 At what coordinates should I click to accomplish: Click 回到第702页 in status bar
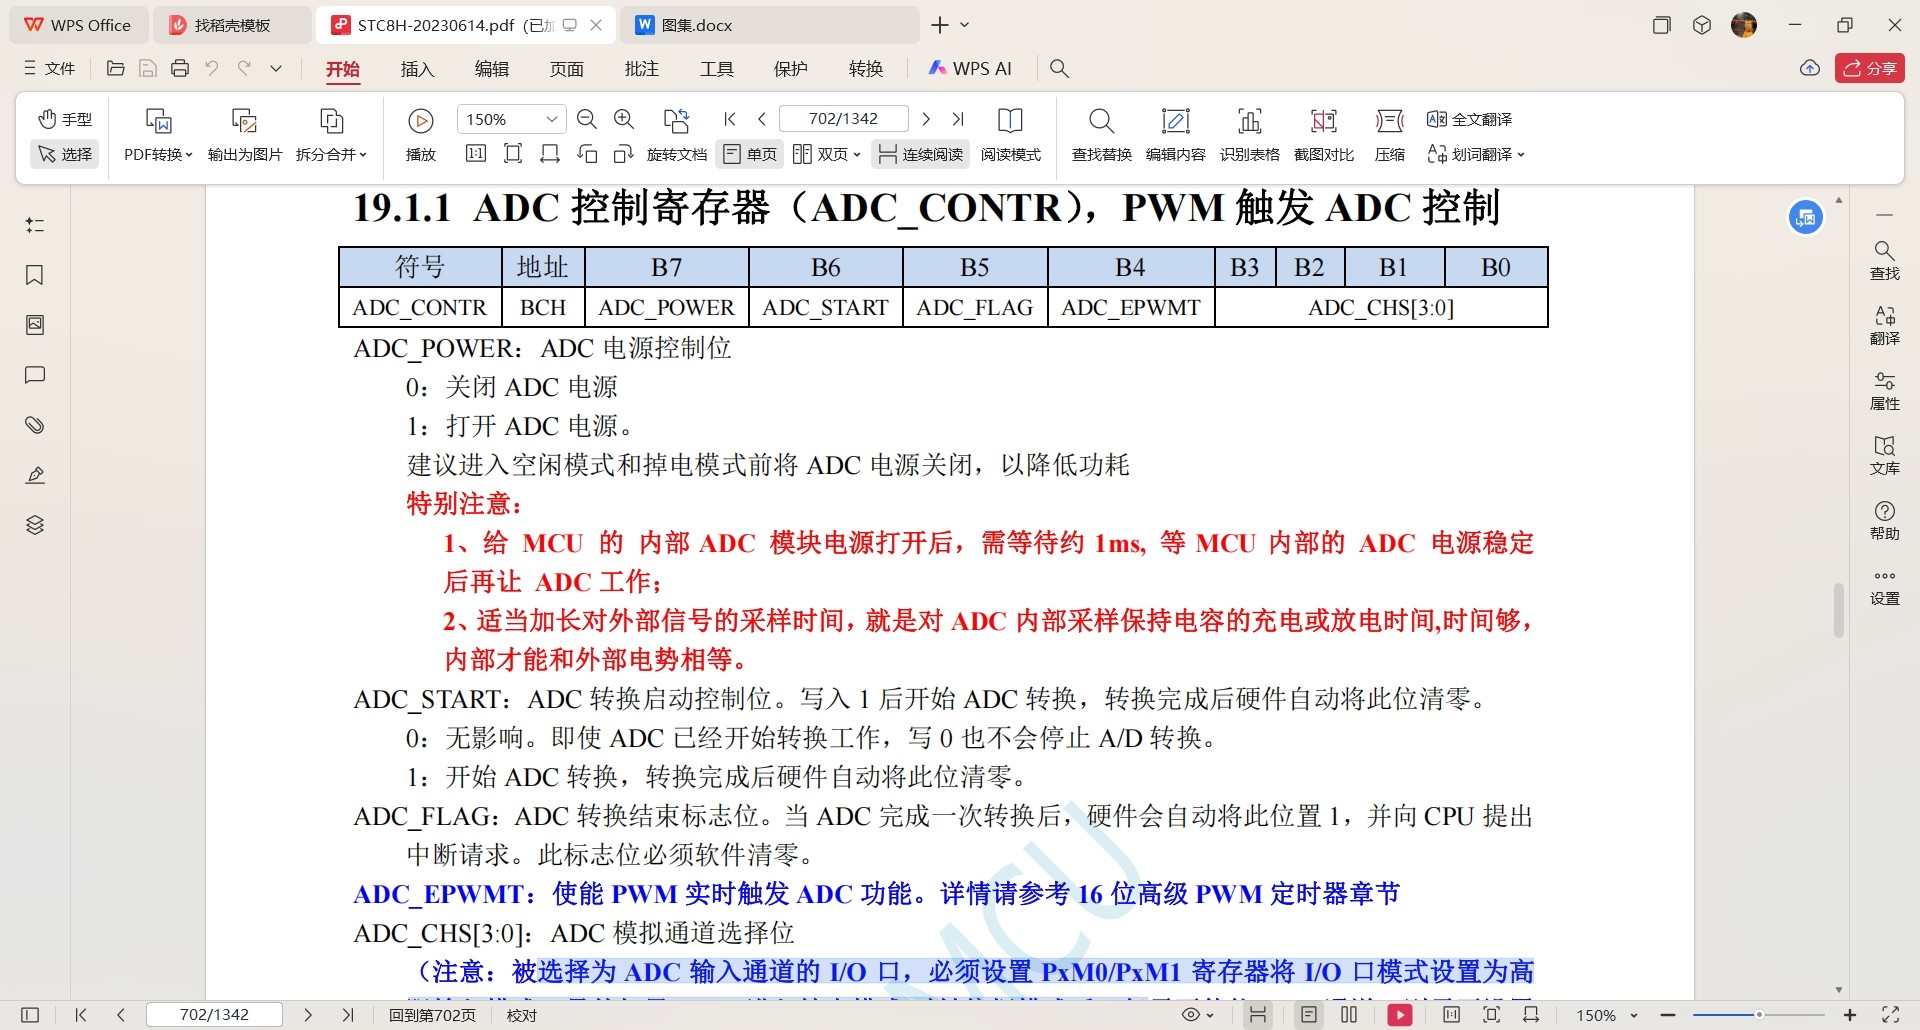tap(432, 1015)
